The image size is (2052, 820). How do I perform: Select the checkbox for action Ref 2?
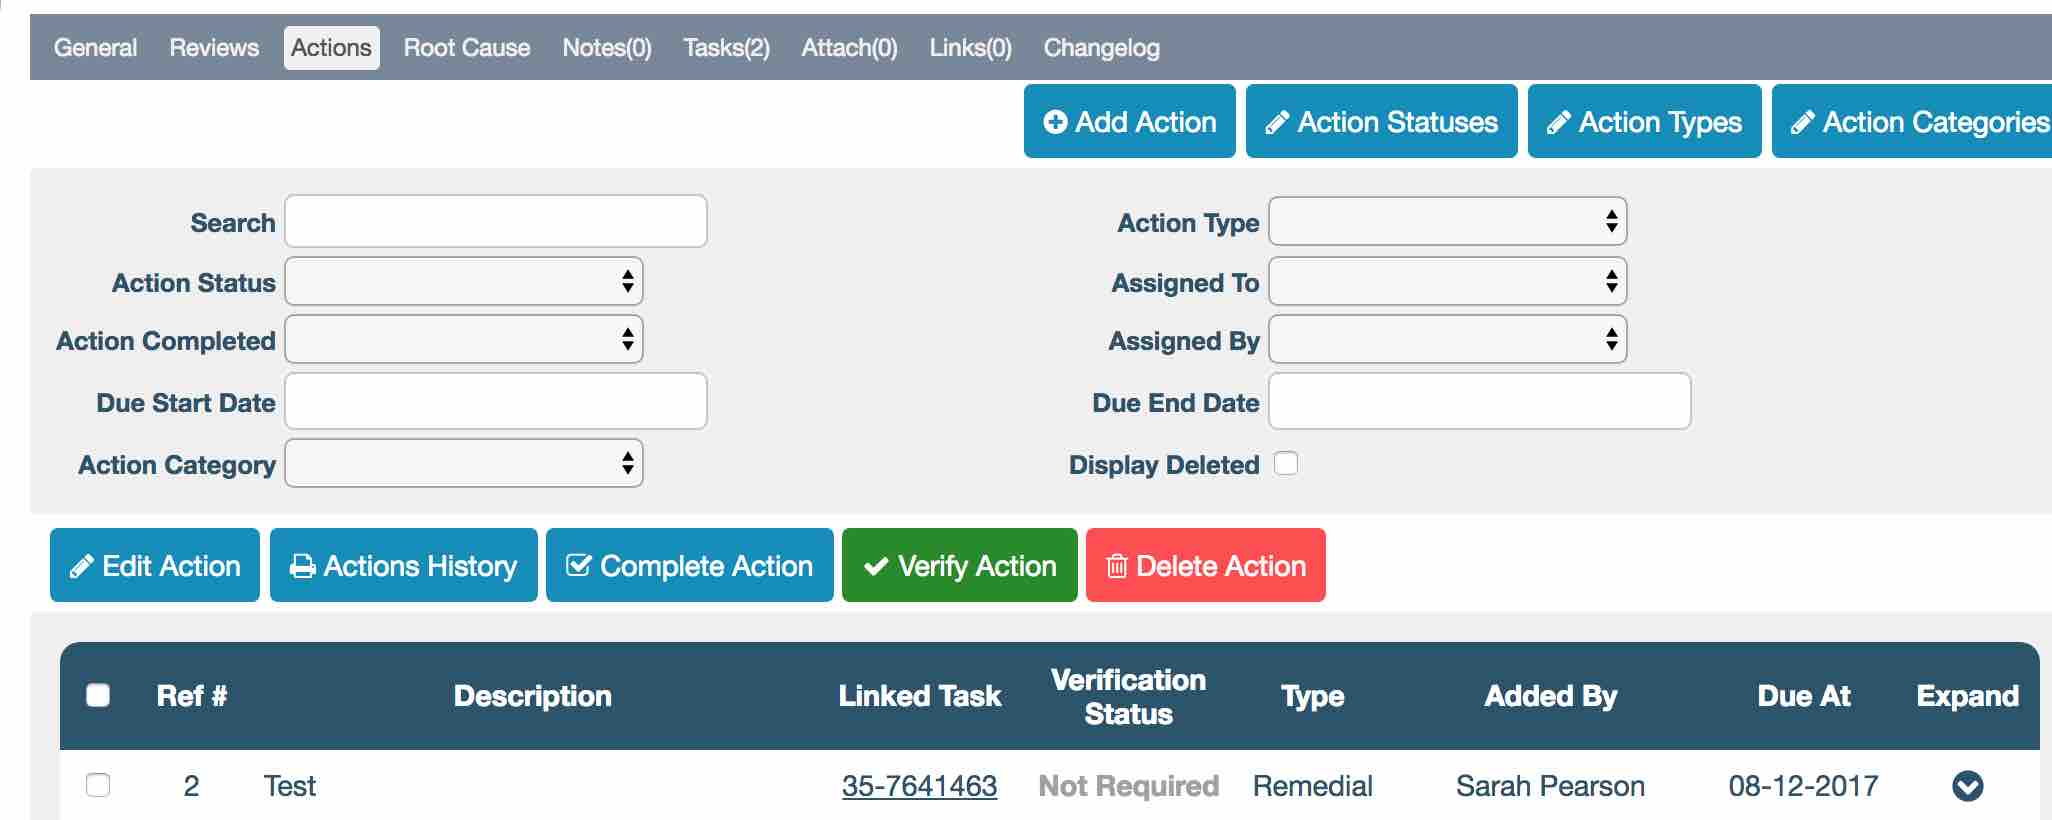click(98, 785)
